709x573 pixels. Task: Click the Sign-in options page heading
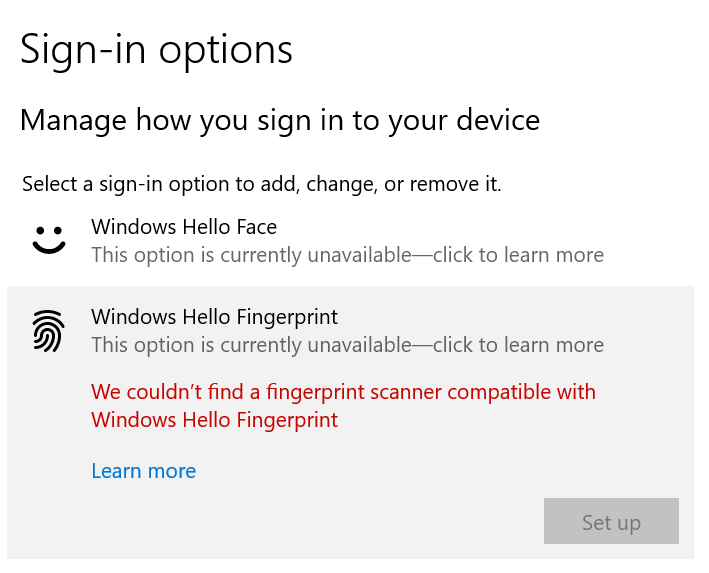pyautogui.click(x=156, y=50)
